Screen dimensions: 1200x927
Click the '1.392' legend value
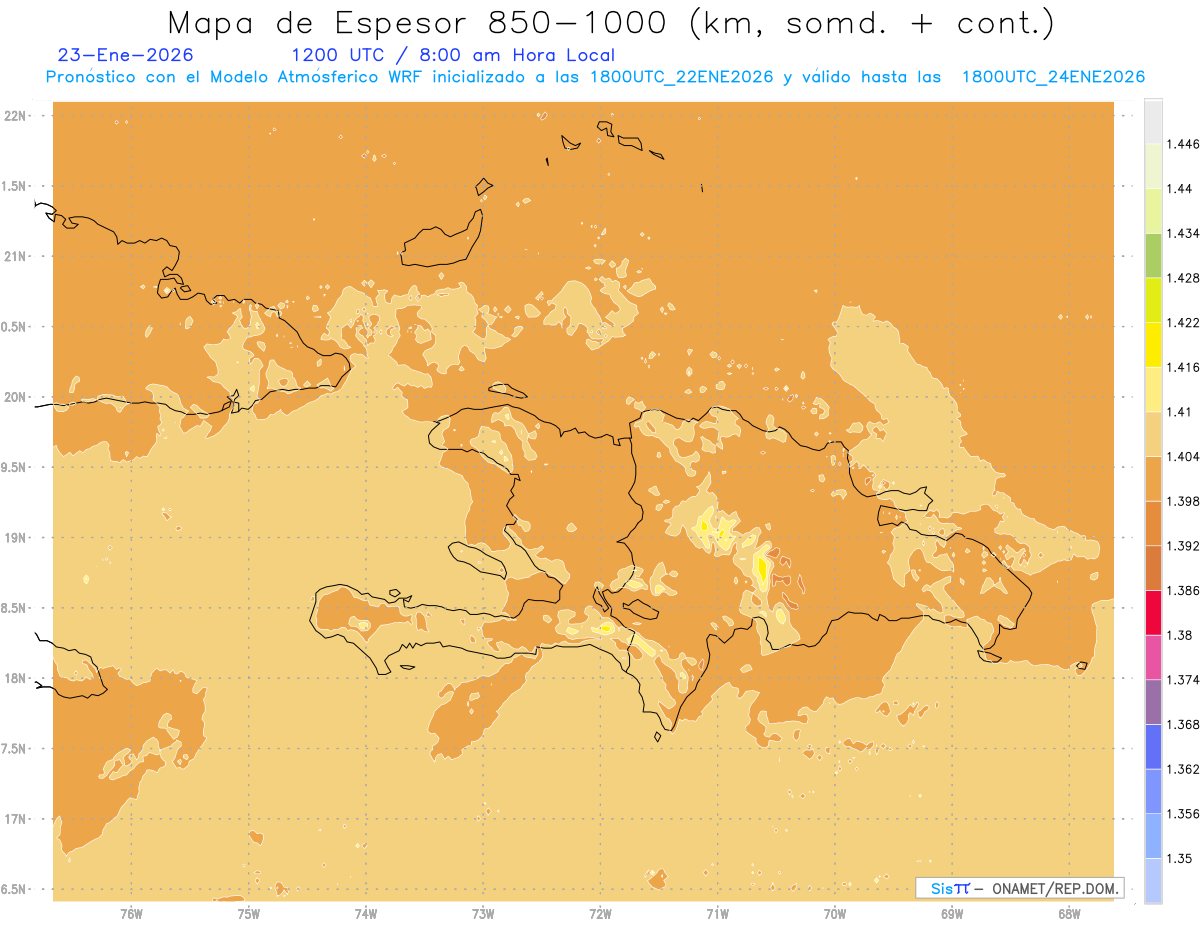(x=1183, y=546)
